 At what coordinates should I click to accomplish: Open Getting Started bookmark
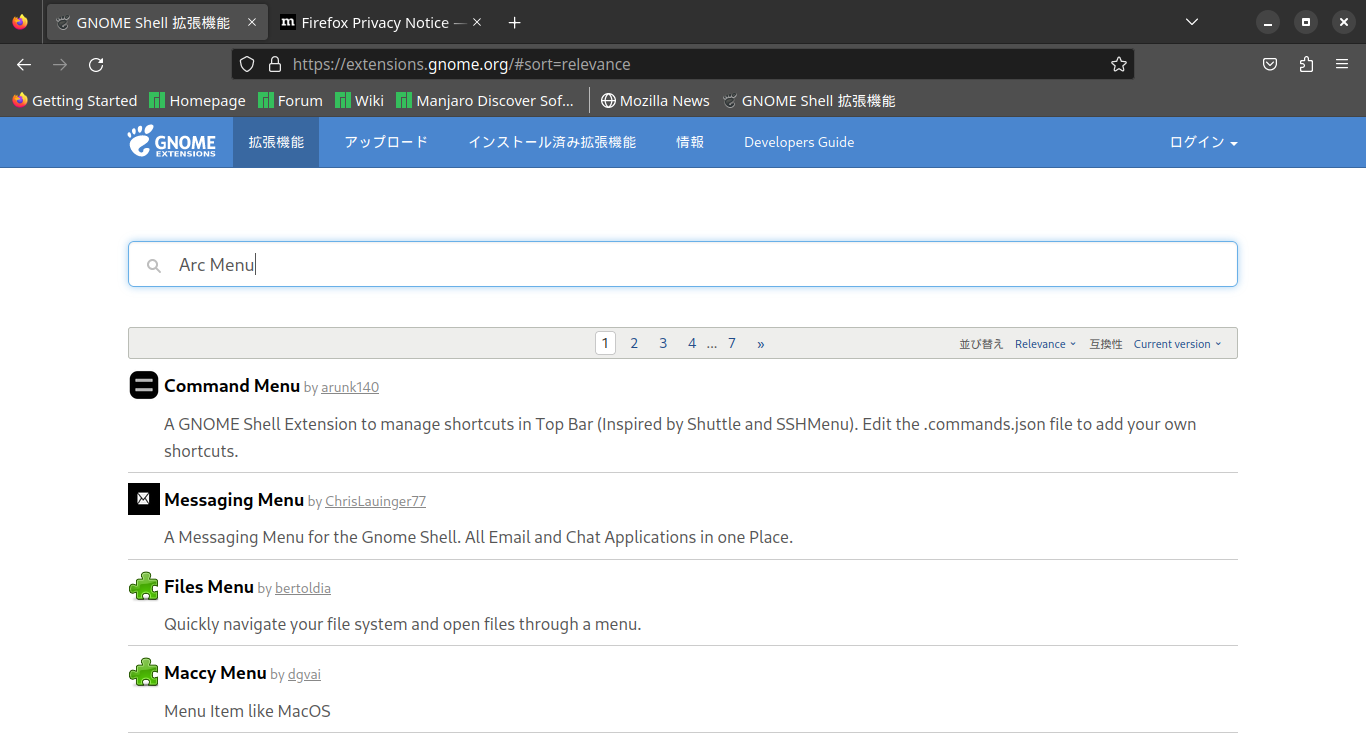[75, 101]
